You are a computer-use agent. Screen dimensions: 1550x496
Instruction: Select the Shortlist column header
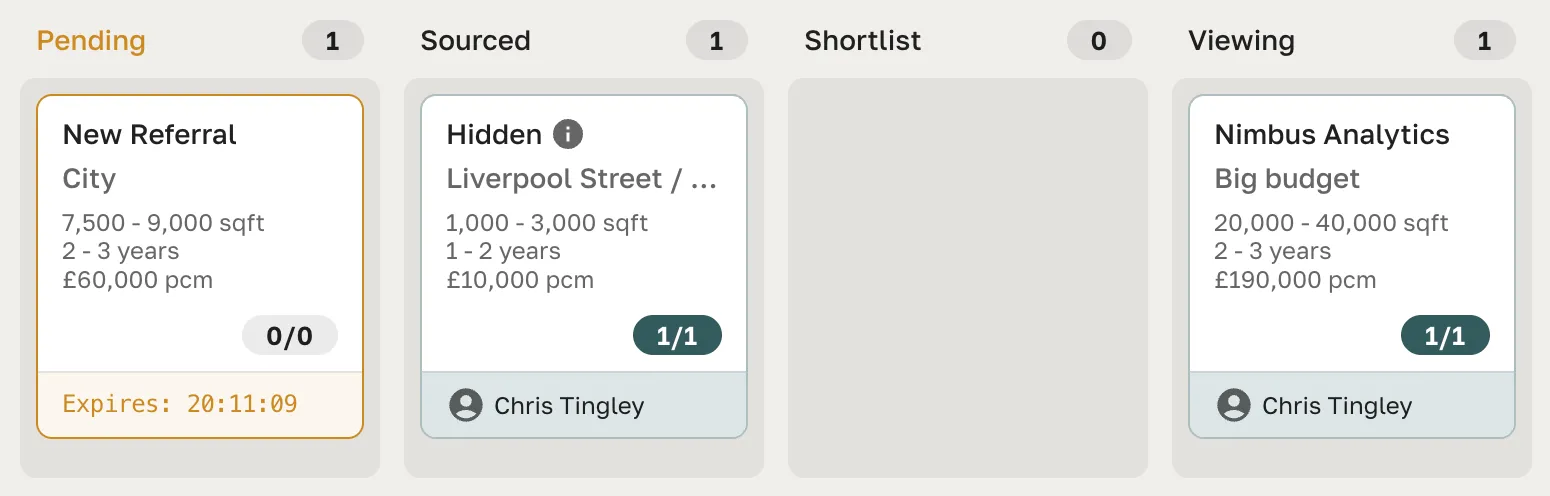coord(862,41)
